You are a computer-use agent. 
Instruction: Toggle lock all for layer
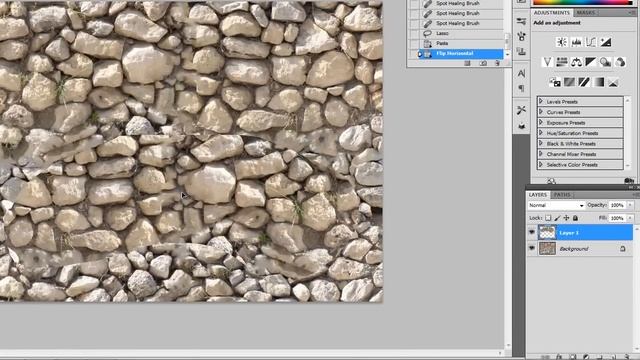click(576, 218)
